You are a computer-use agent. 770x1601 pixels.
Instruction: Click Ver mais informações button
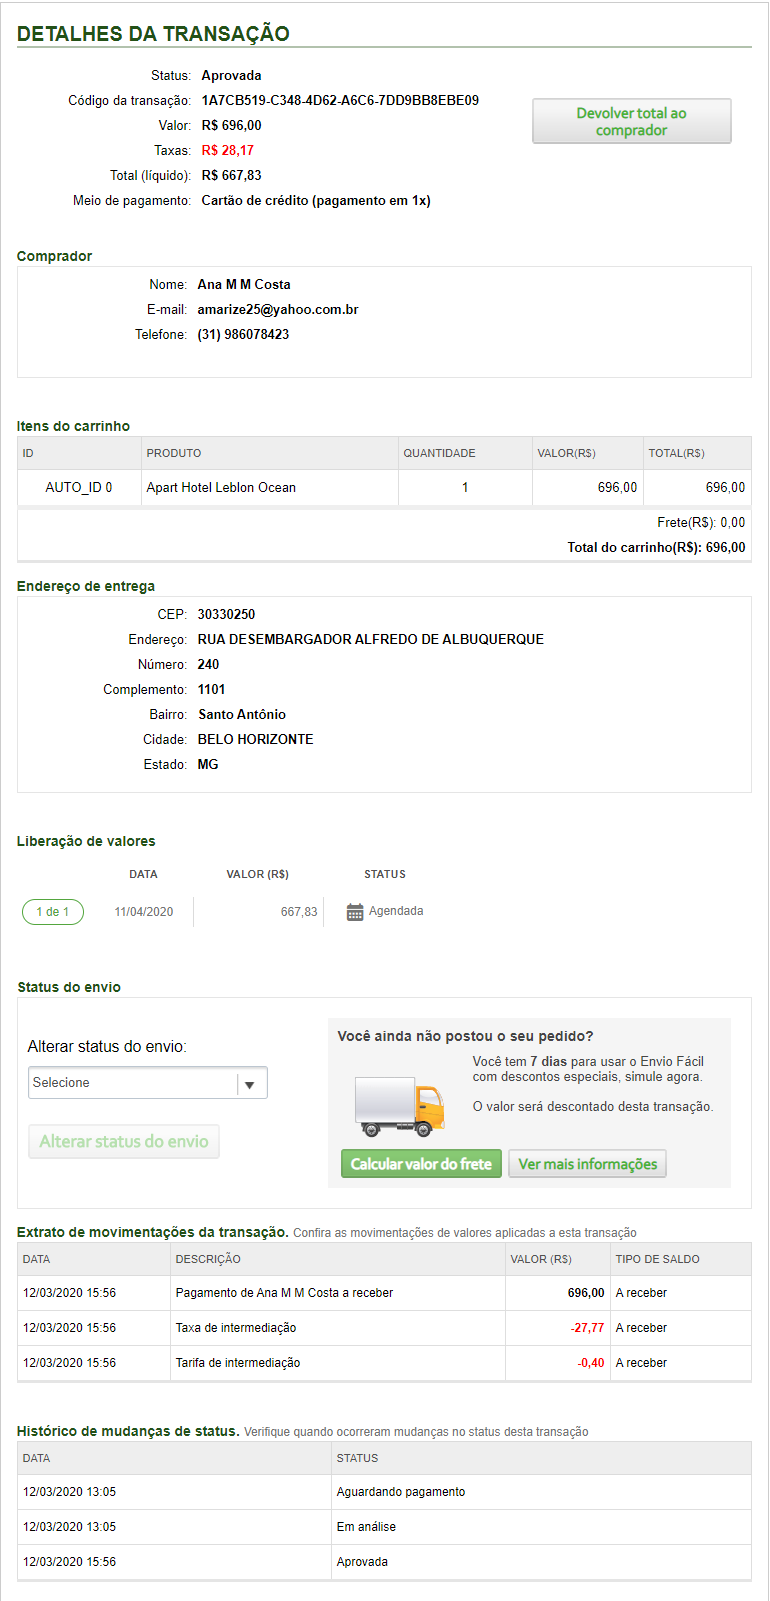pyautogui.click(x=587, y=1164)
